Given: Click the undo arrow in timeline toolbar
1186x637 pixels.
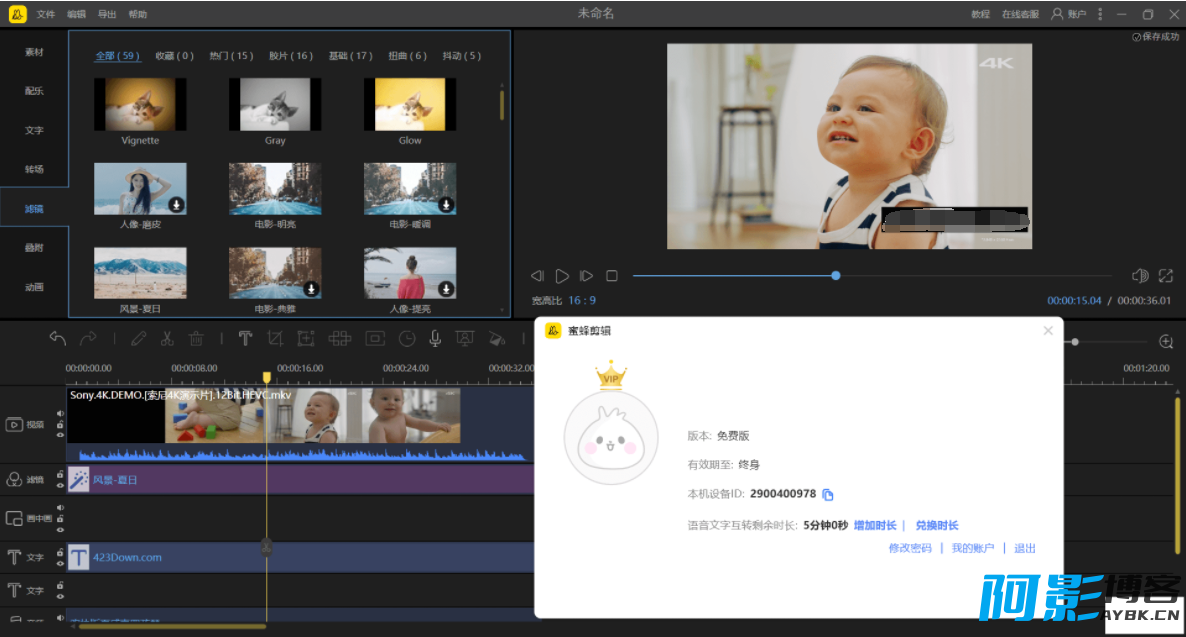Looking at the screenshot, I should tap(57, 339).
